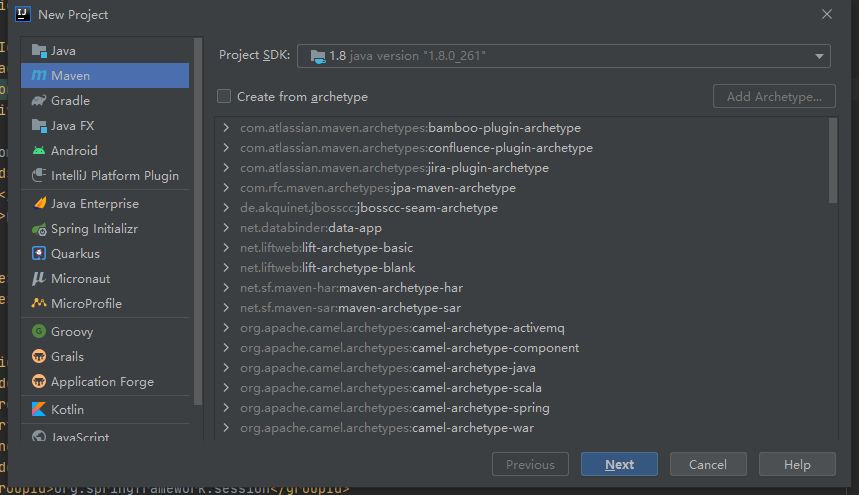Choose Spring Initializr project type

pyautogui.click(x=105, y=229)
